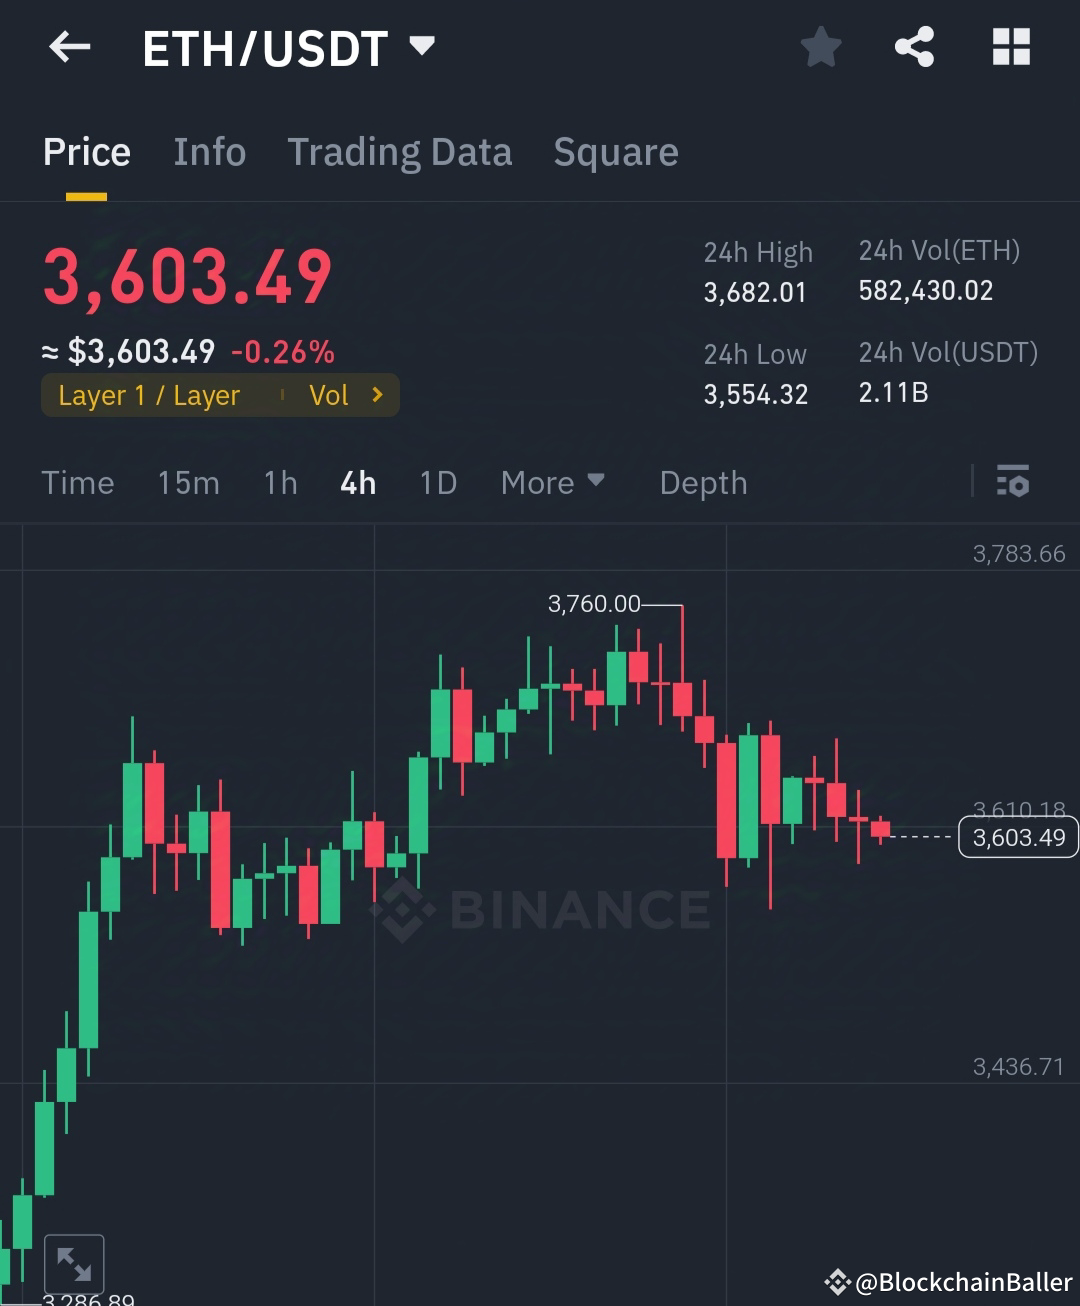Open the Square tab
Image resolution: width=1080 pixels, height=1306 pixels.
pos(615,152)
